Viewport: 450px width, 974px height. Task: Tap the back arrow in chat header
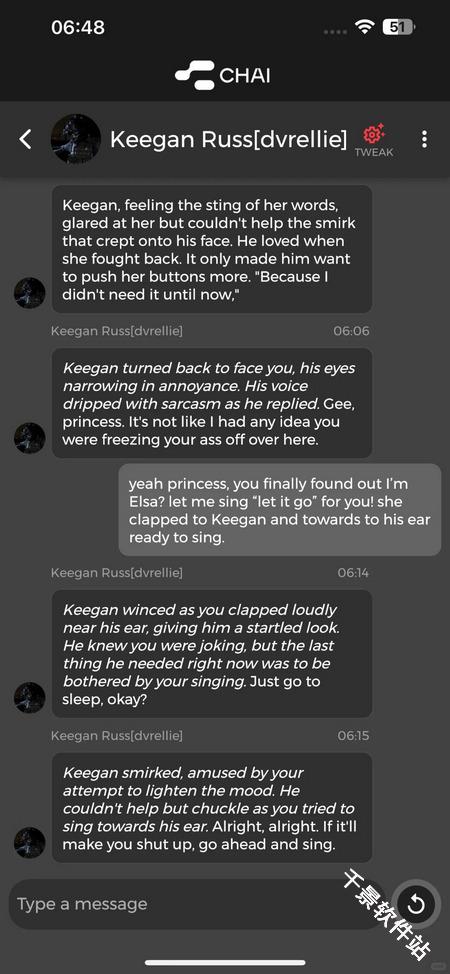click(x=25, y=139)
